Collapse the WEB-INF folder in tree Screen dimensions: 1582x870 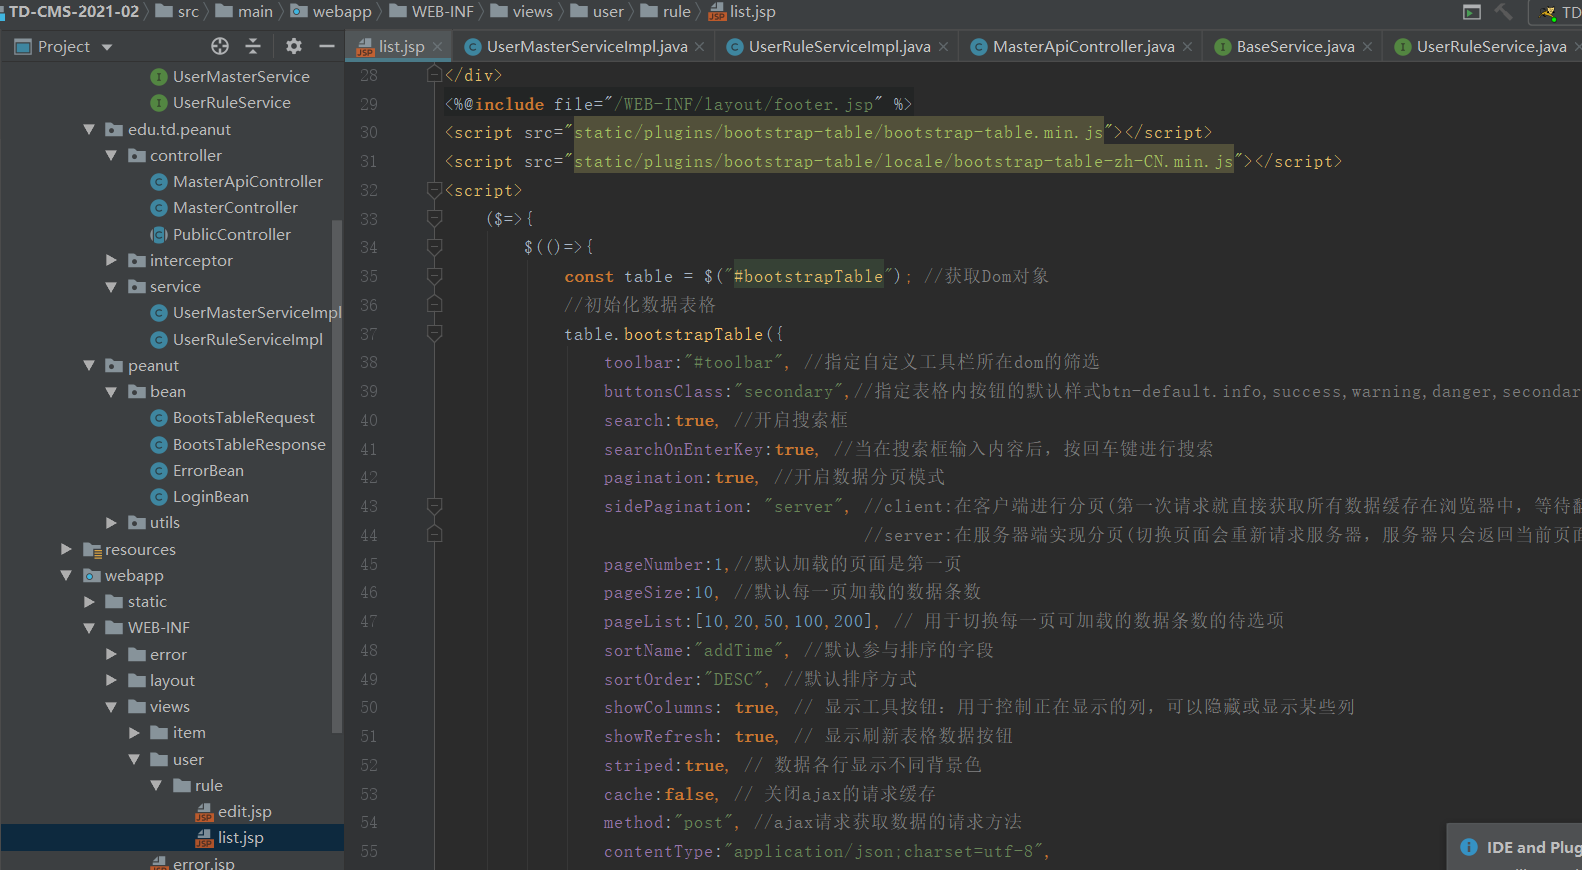pos(89,627)
